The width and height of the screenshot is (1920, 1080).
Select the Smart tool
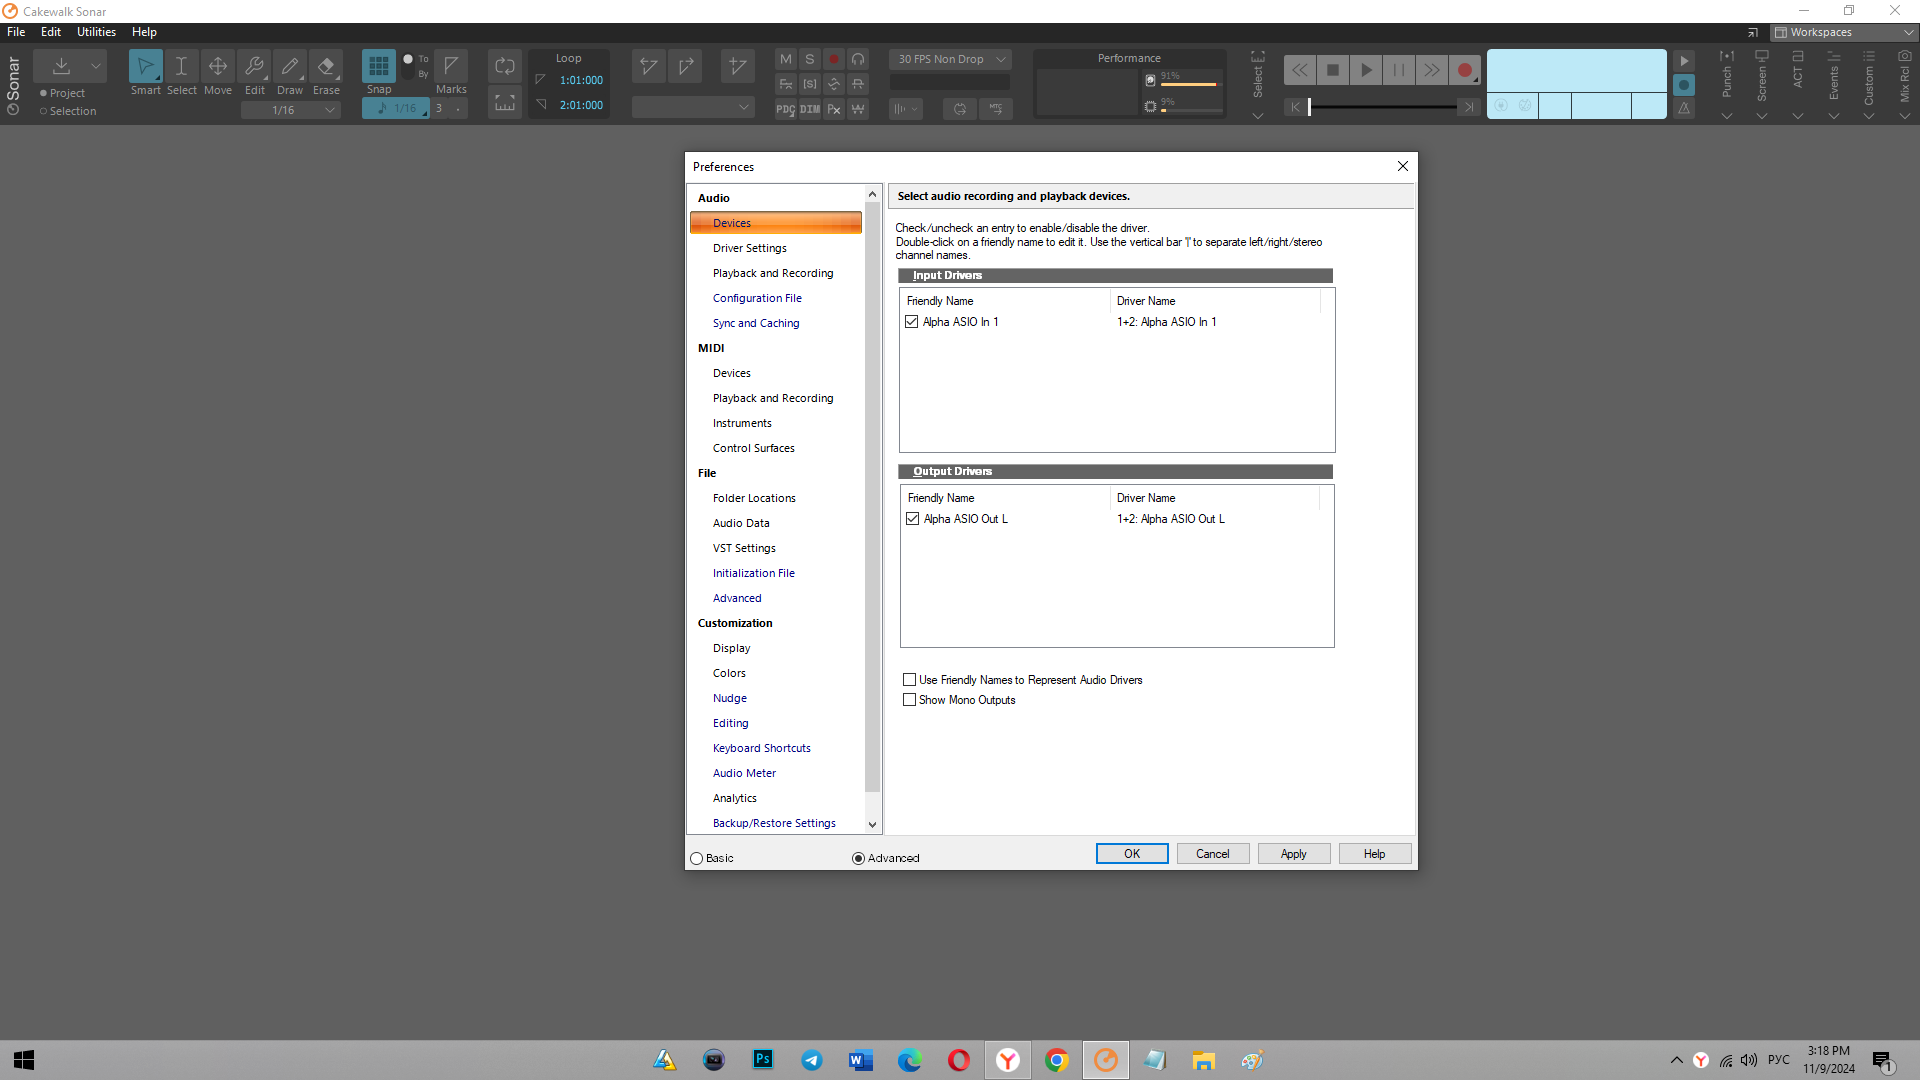pos(146,67)
